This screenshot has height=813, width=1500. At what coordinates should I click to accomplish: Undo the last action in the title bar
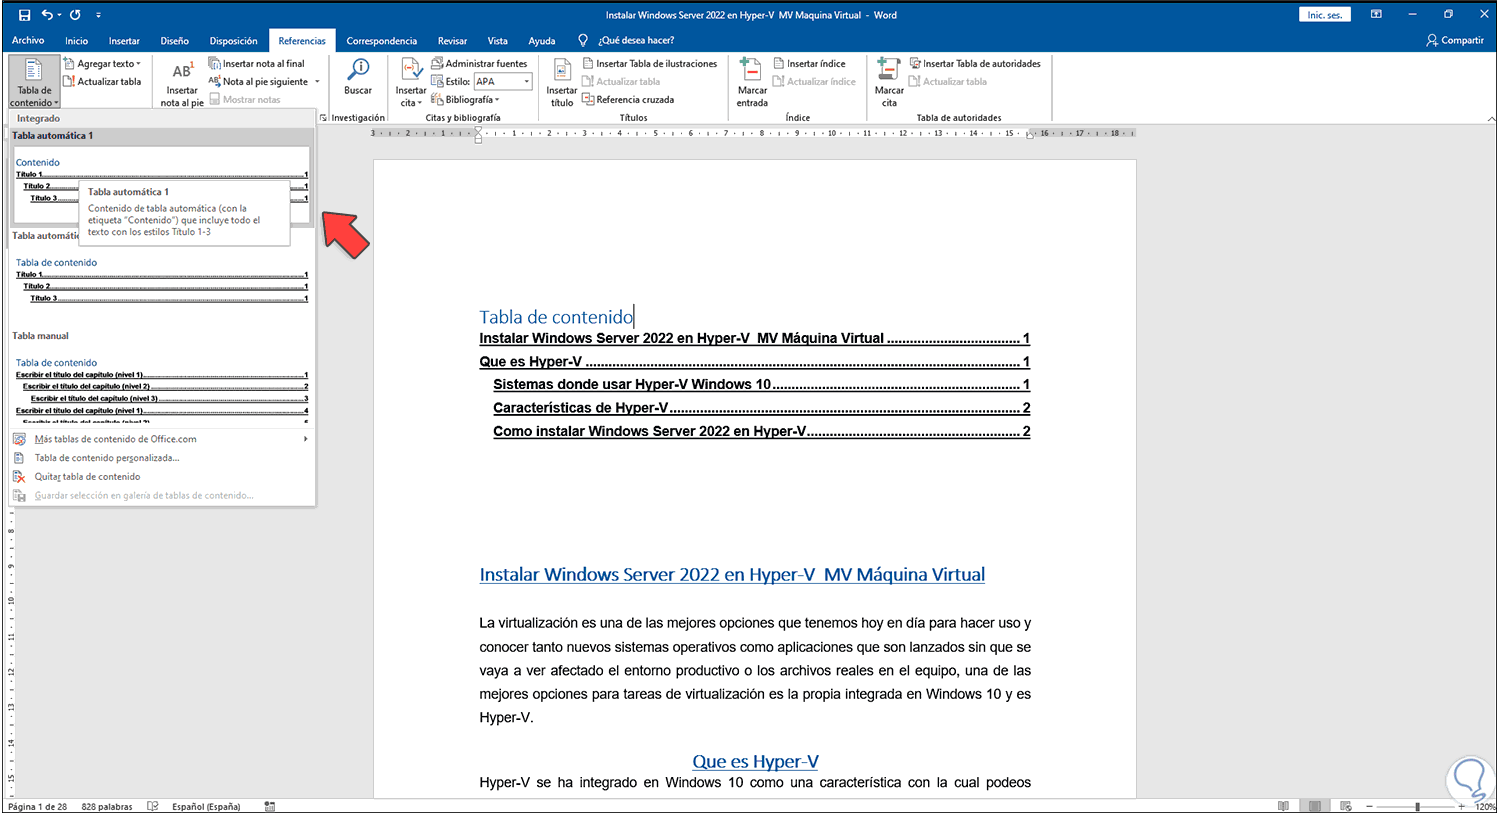tap(47, 15)
